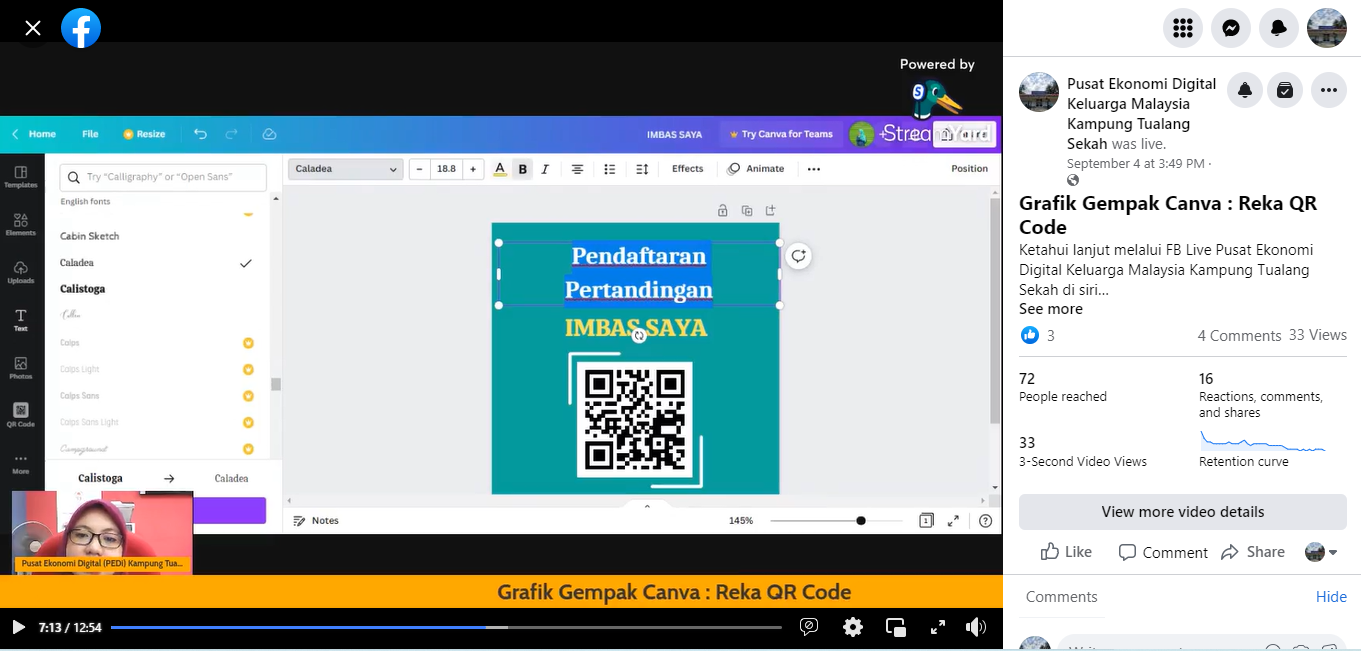This screenshot has height=651, width=1361.
Task: Open the Facebook notifications bell
Action: pyautogui.click(x=1279, y=28)
